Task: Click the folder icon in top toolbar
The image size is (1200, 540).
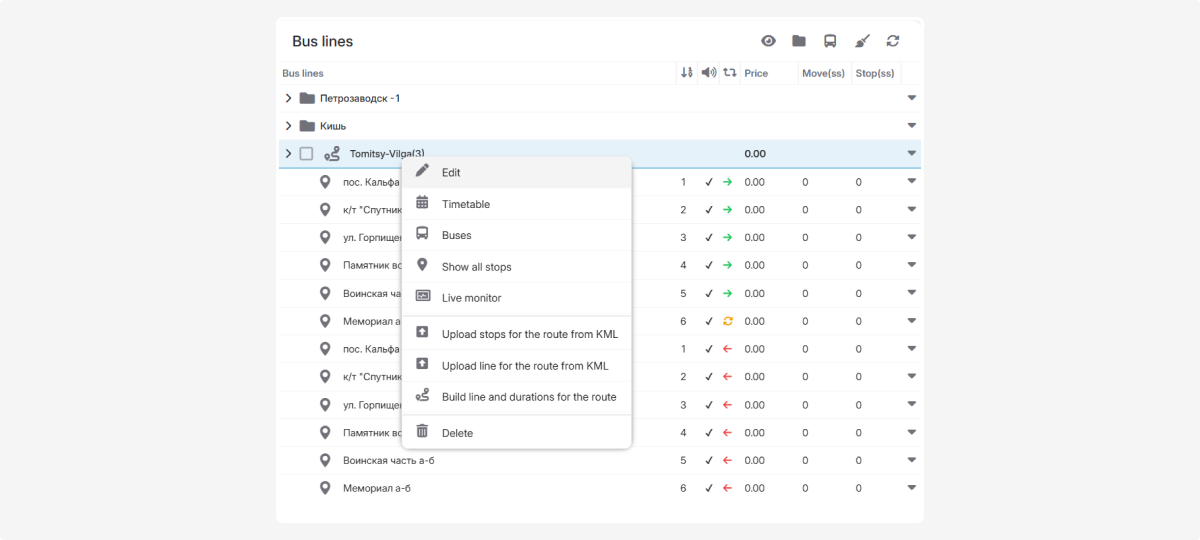Action: 799,41
